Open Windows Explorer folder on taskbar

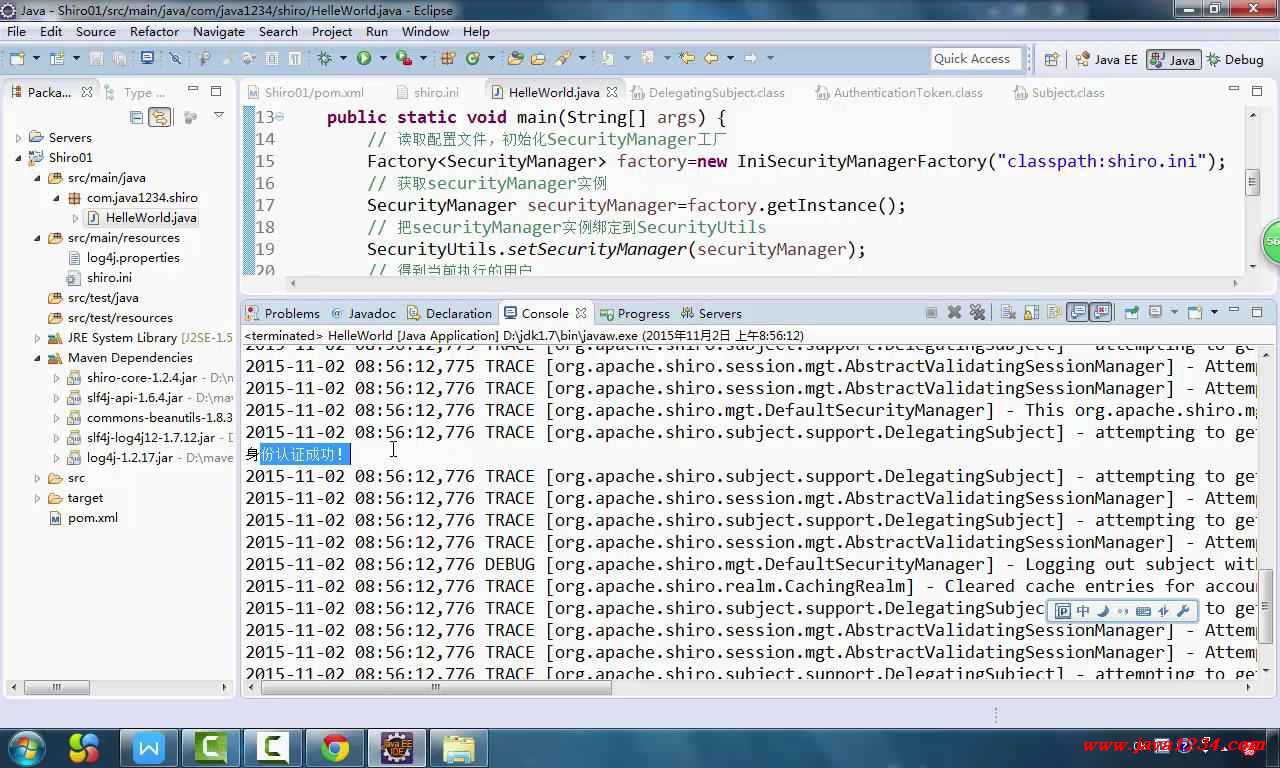(x=459, y=747)
